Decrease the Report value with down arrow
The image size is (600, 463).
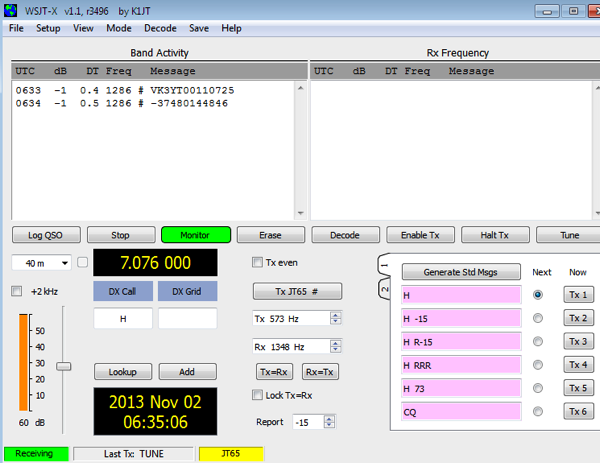[x=329, y=425]
